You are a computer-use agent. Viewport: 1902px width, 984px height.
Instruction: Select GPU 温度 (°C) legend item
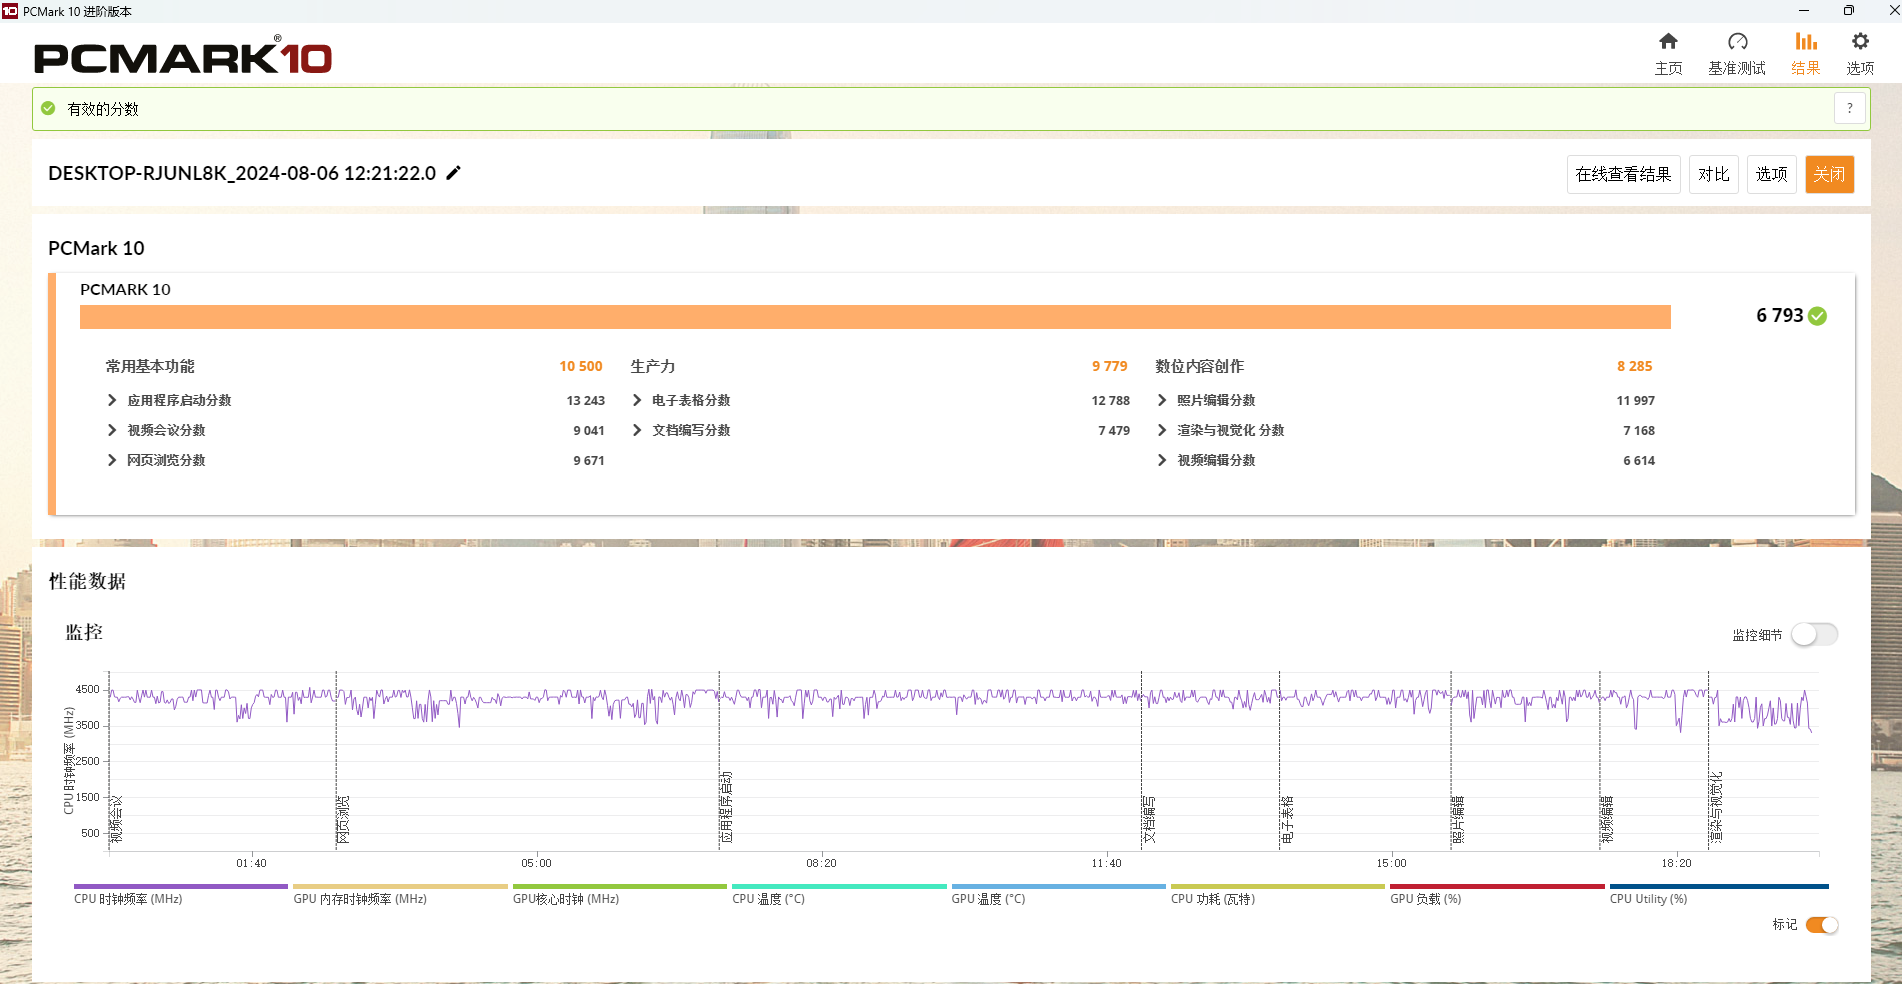[1058, 894]
